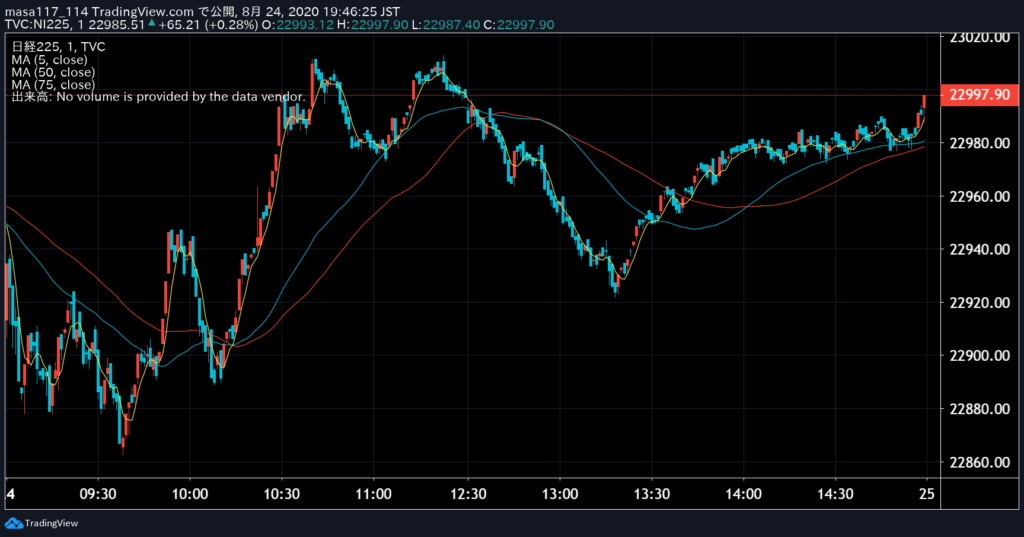
Task: Click the 09:30 time axis label
Action: click(98, 494)
